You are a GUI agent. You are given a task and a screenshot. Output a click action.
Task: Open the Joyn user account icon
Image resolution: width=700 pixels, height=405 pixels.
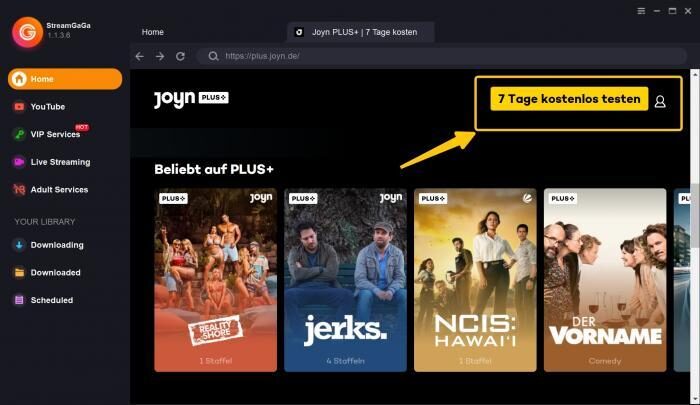pos(660,102)
